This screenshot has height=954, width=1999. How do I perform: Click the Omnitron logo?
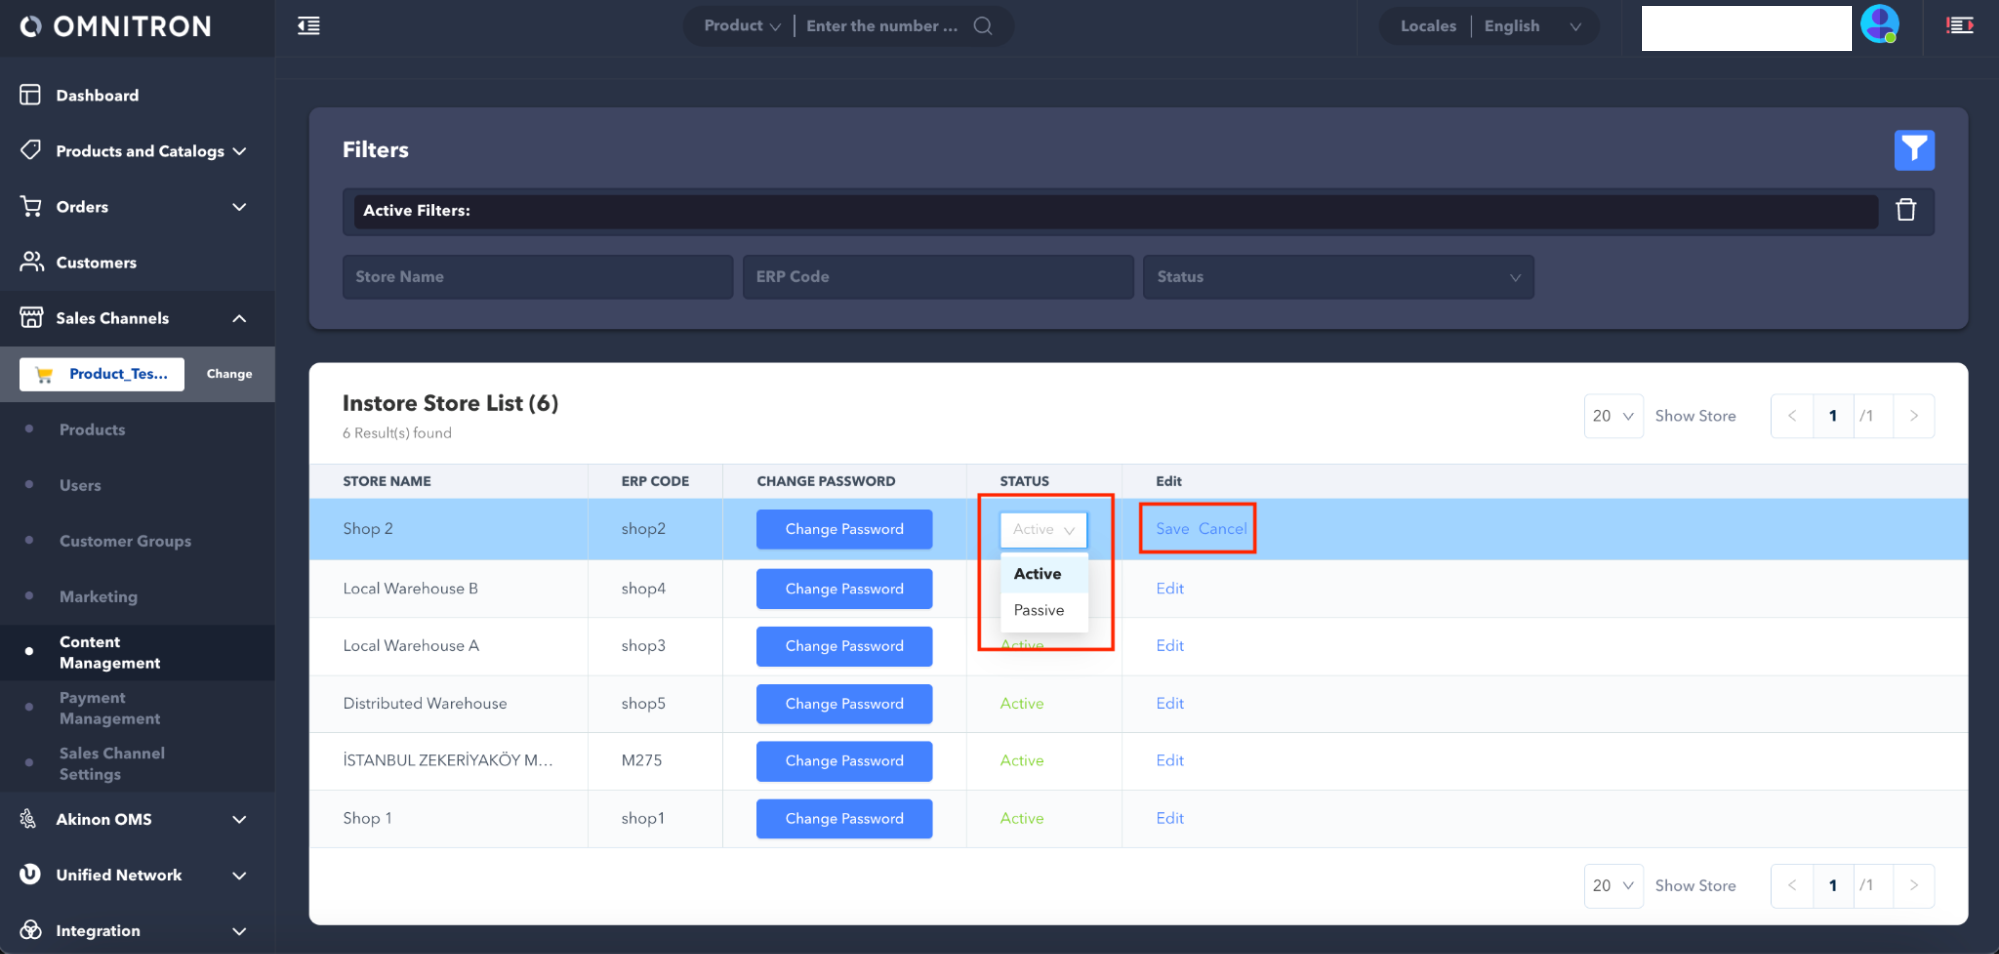(116, 27)
